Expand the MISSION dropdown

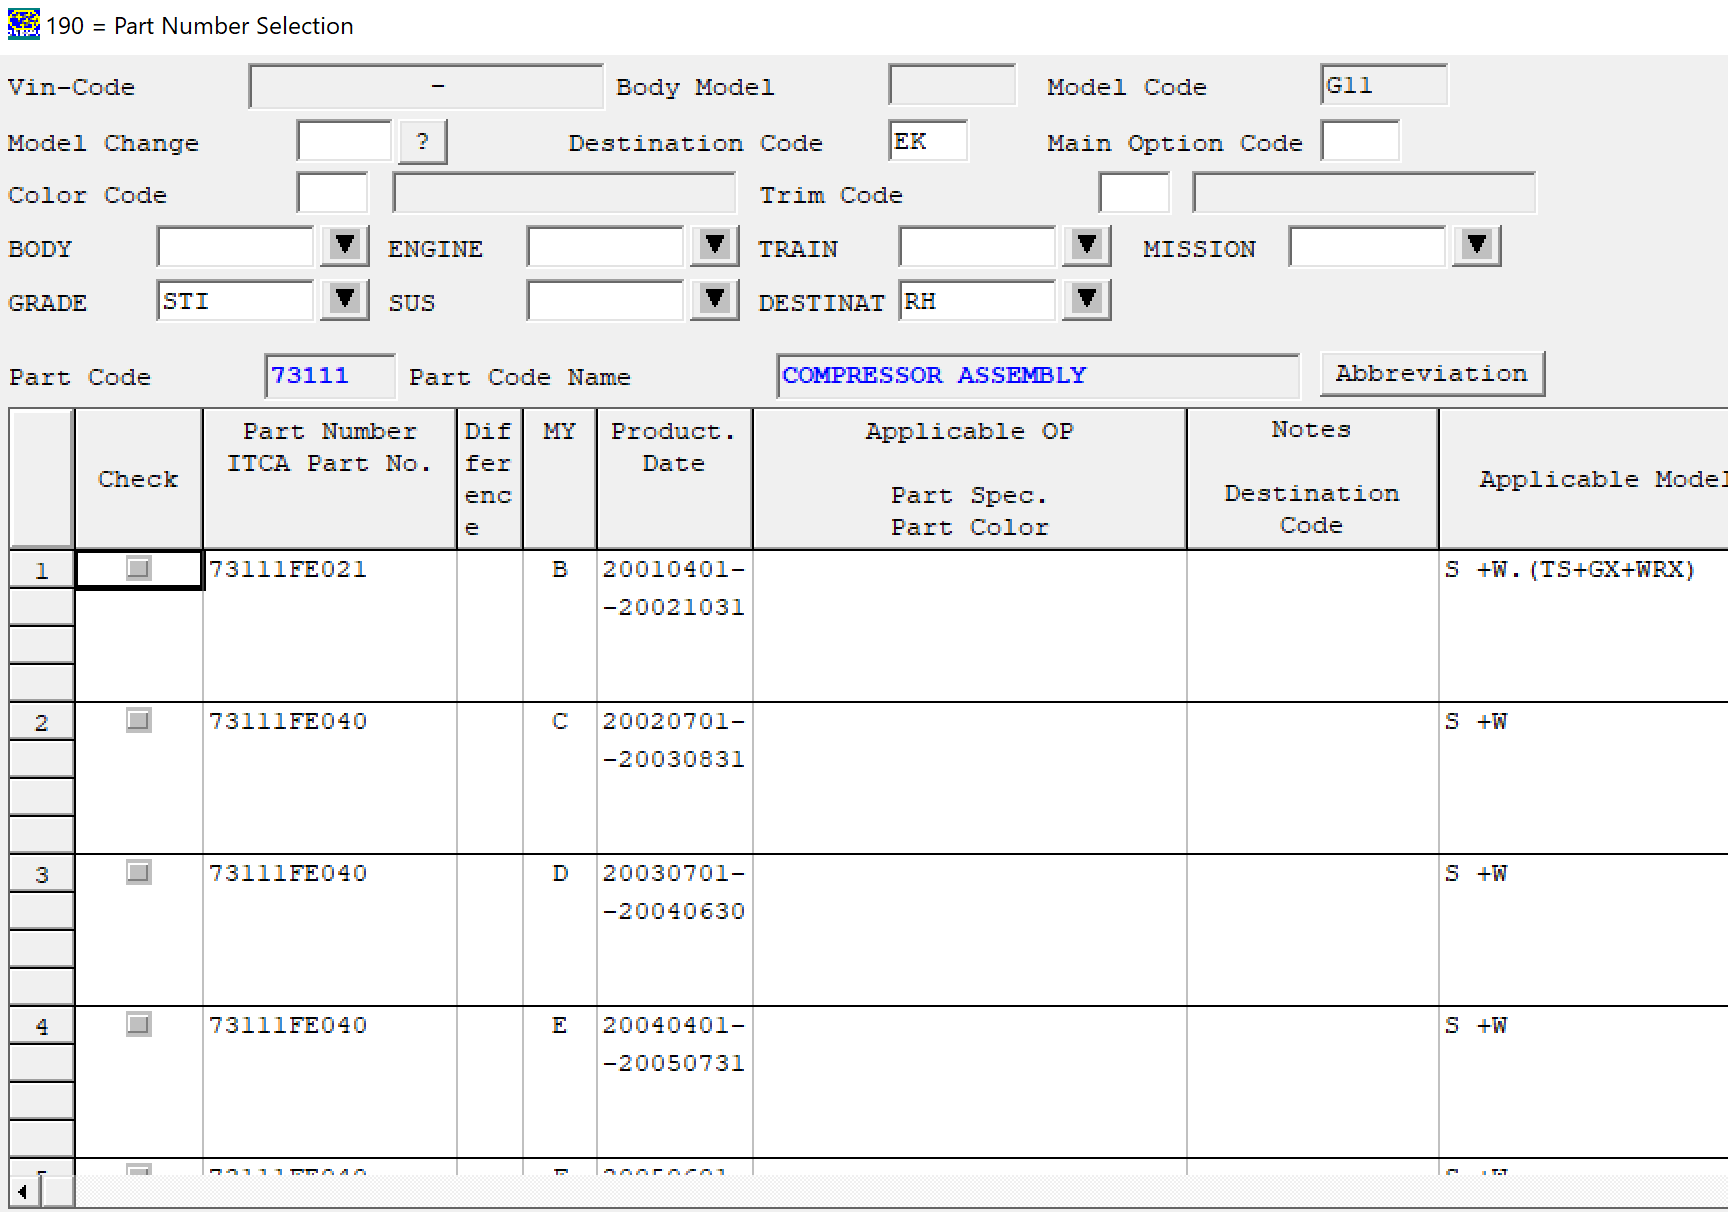tap(1476, 246)
